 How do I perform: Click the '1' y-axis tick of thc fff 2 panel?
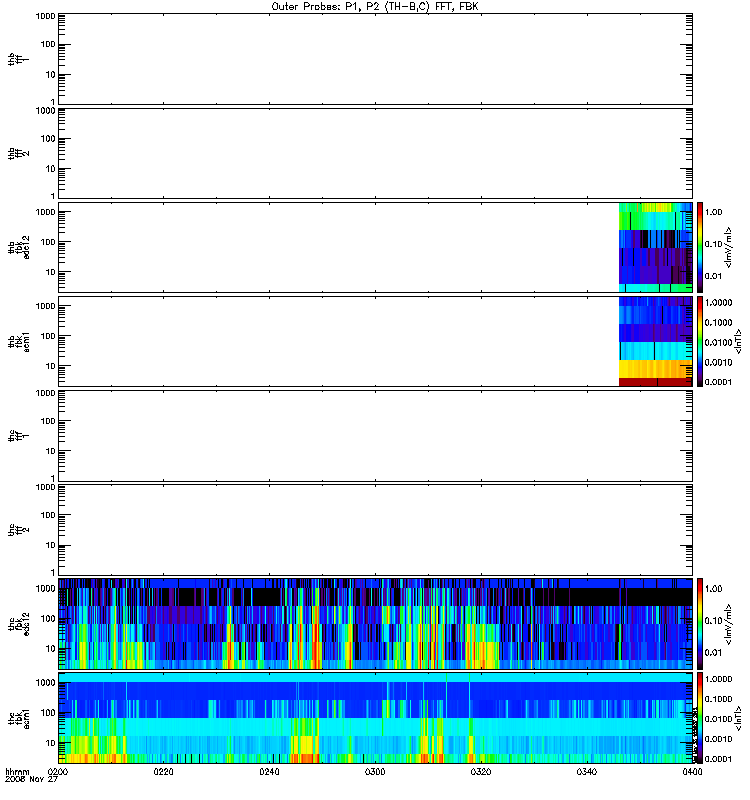click(53, 572)
